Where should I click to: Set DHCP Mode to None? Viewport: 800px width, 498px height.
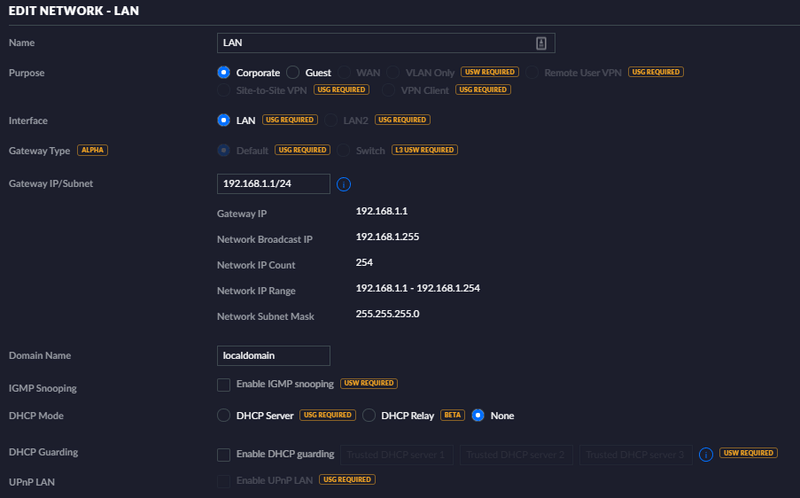[478, 415]
